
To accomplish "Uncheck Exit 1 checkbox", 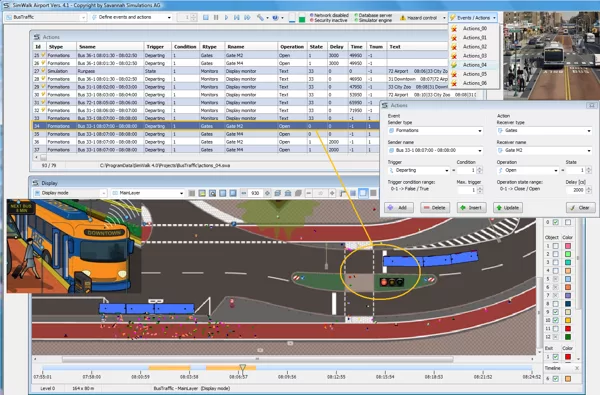I will 556,357.
